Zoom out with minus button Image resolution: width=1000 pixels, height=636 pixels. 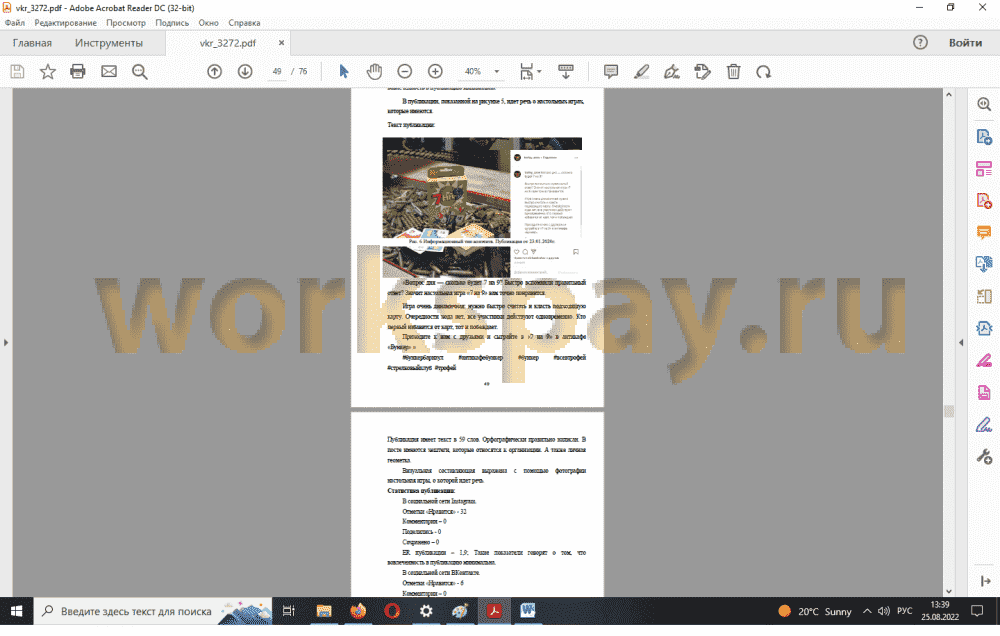tap(404, 71)
